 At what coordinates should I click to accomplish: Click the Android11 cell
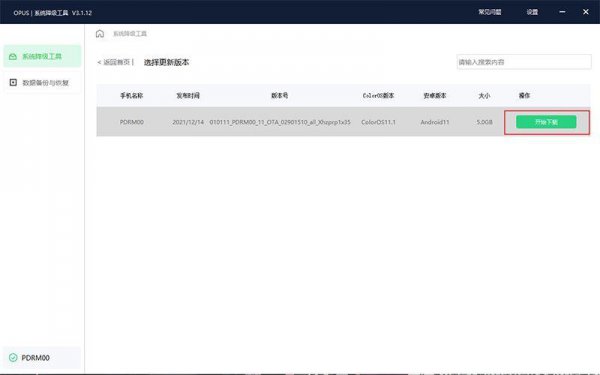[x=435, y=122]
